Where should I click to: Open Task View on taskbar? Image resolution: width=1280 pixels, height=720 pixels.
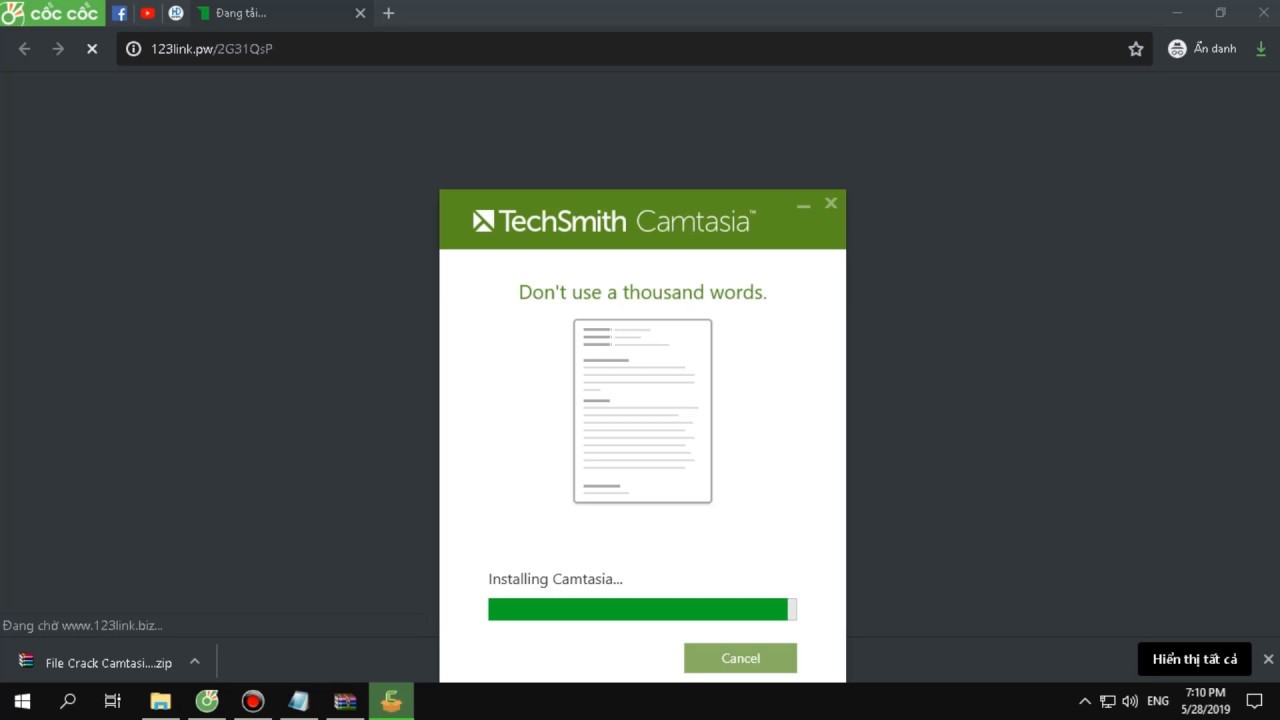(x=113, y=701)
